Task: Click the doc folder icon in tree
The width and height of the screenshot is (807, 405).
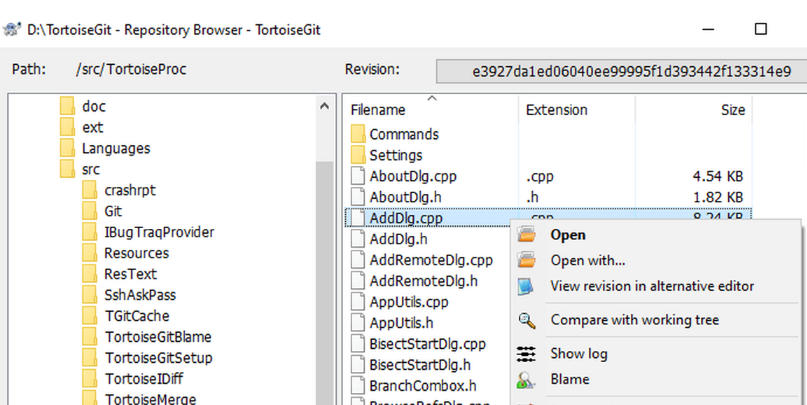Action: [67, 106]
